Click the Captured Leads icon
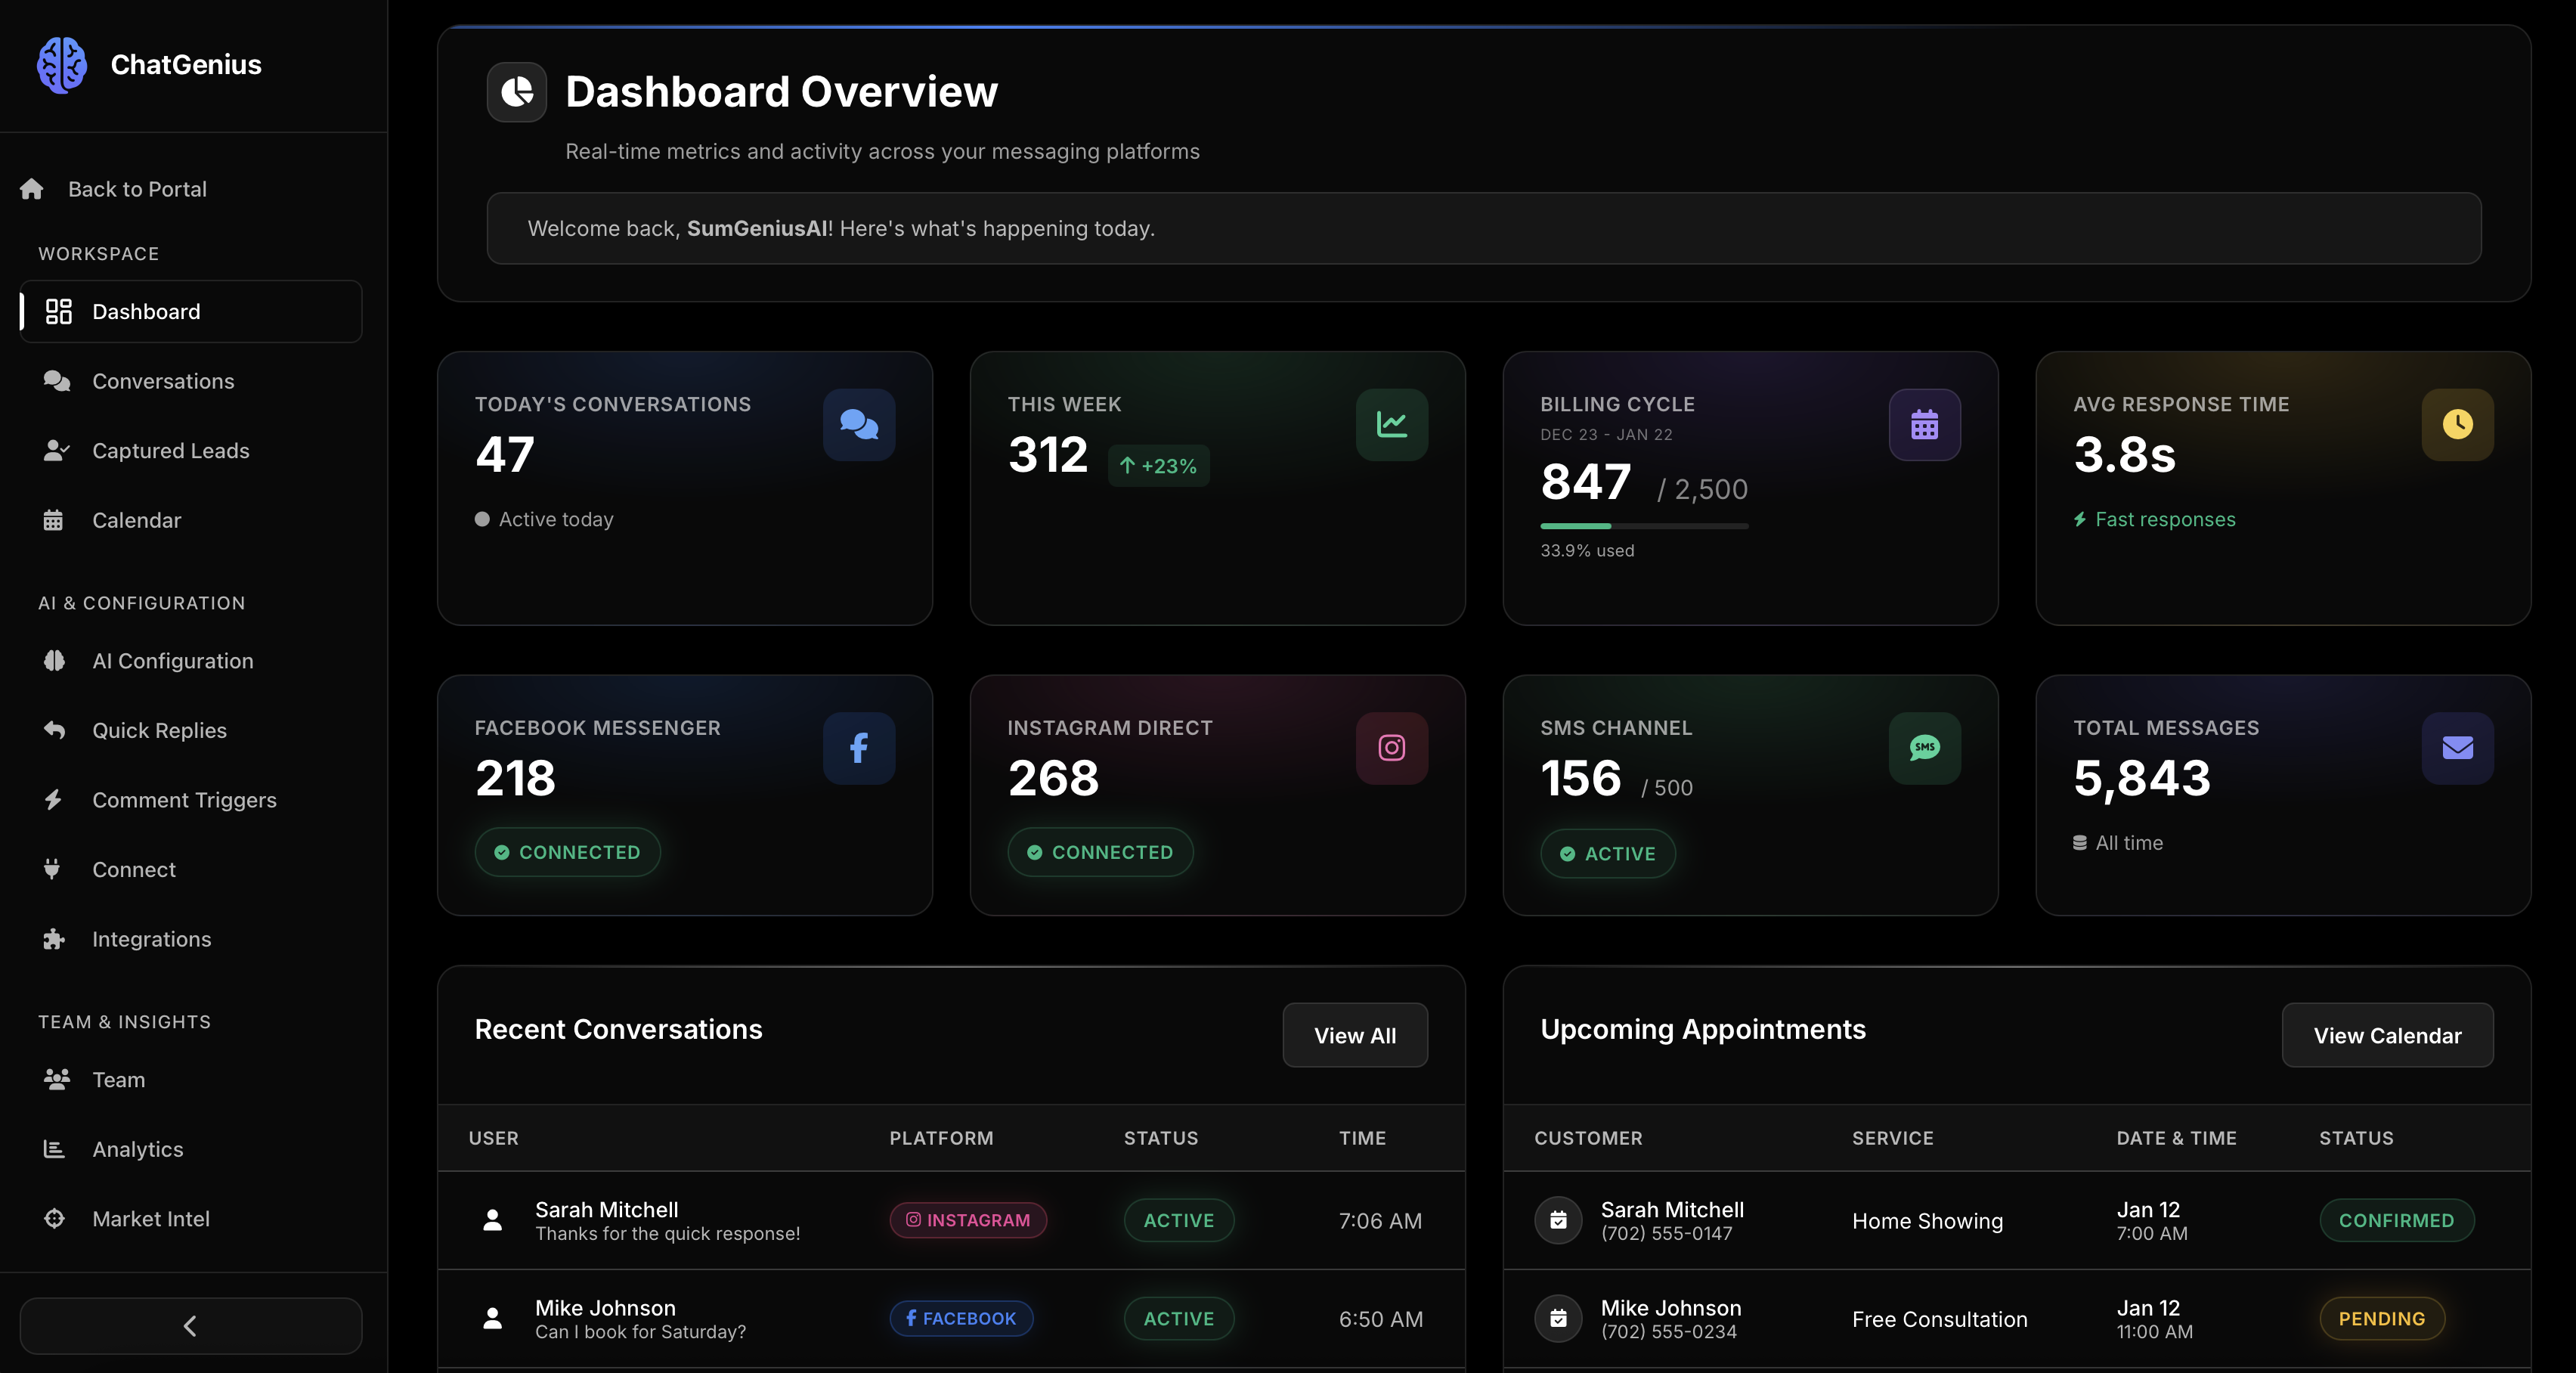 point(56,450)
